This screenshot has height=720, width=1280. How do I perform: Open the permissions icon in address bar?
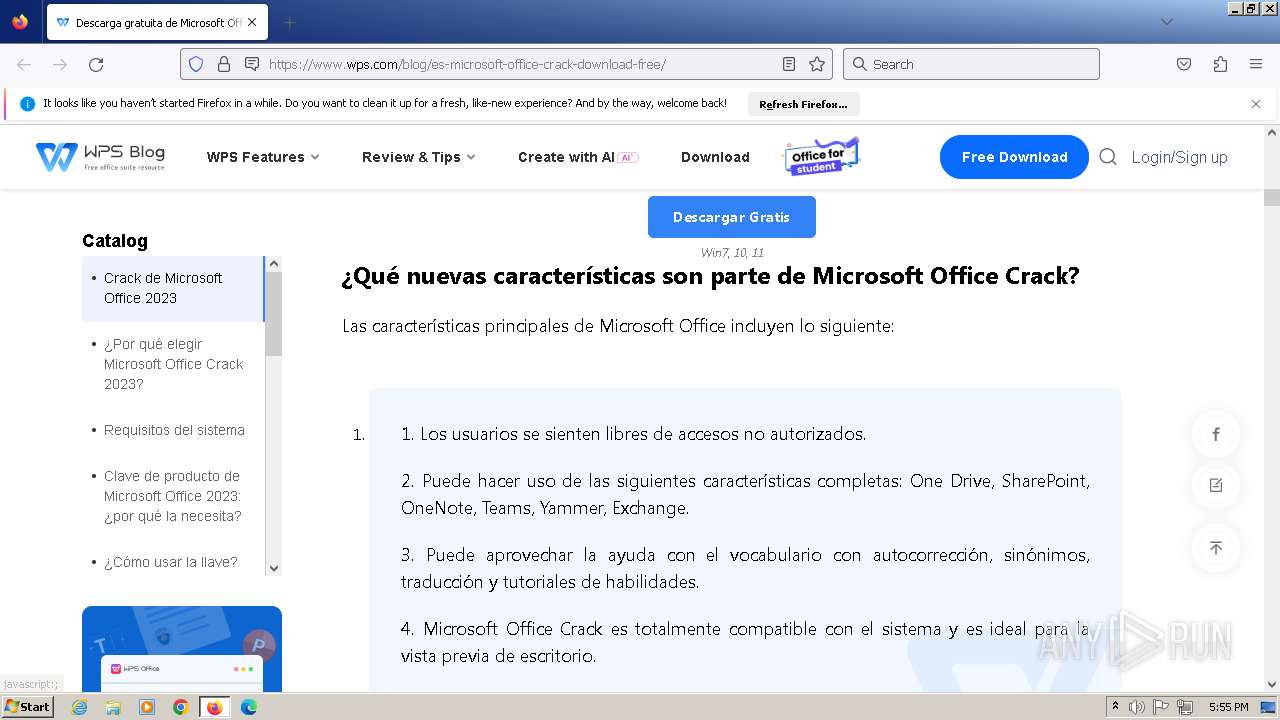pyautogui.click(x=252, y=64)
